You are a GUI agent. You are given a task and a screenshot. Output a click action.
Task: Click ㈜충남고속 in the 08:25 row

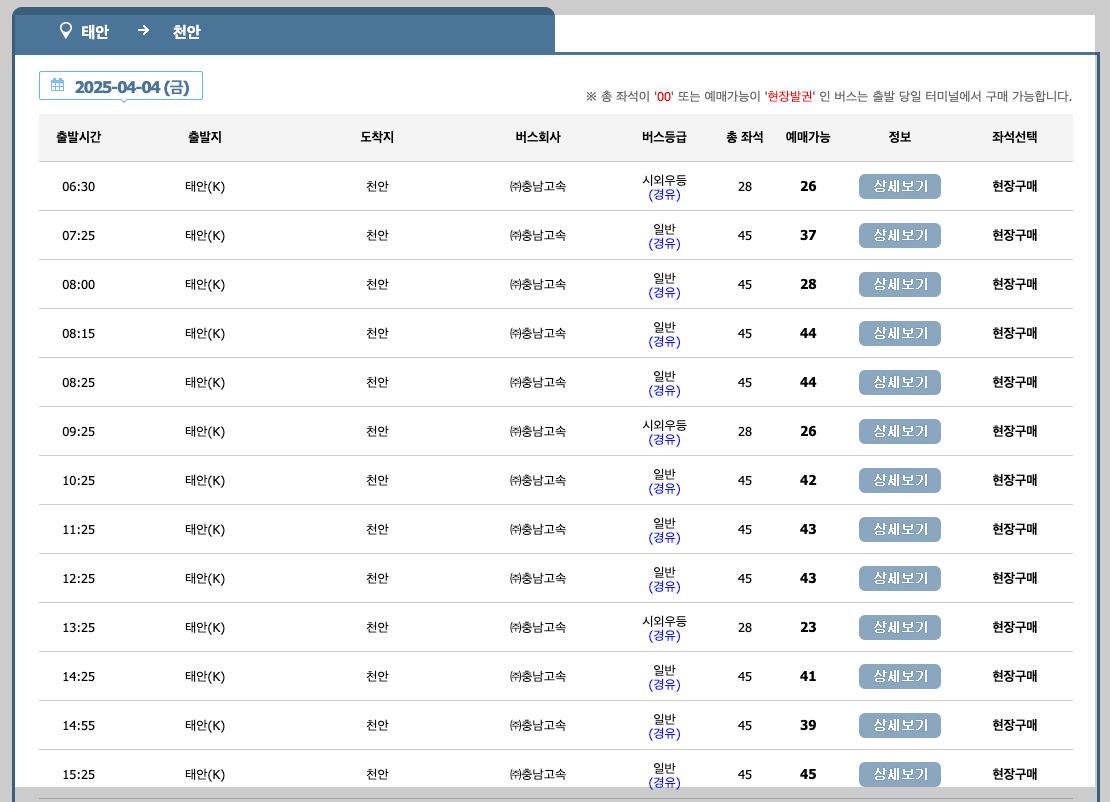[538, 382]
